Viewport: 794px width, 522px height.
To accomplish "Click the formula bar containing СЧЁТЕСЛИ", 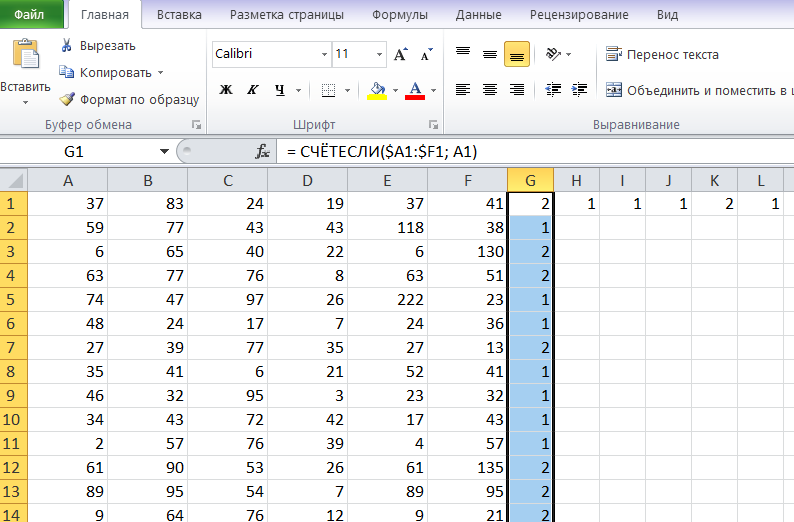I will coord(535,151).
